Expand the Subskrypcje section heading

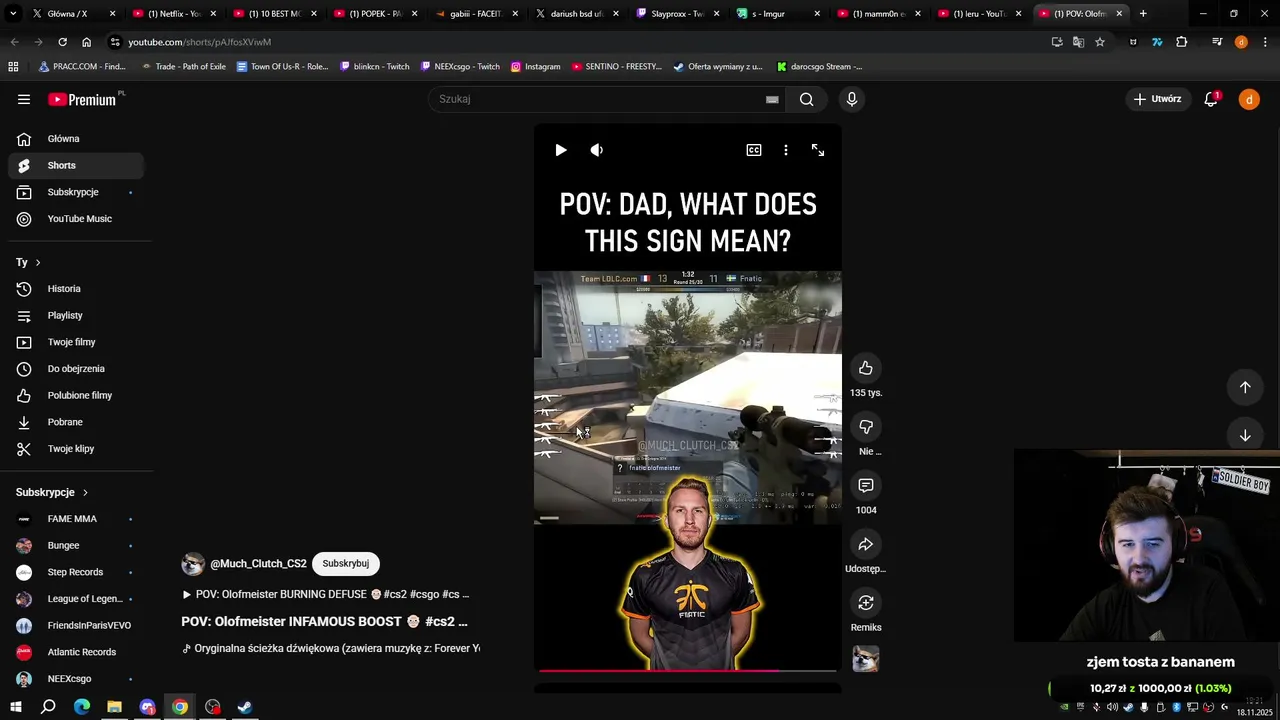click(52, 492)
